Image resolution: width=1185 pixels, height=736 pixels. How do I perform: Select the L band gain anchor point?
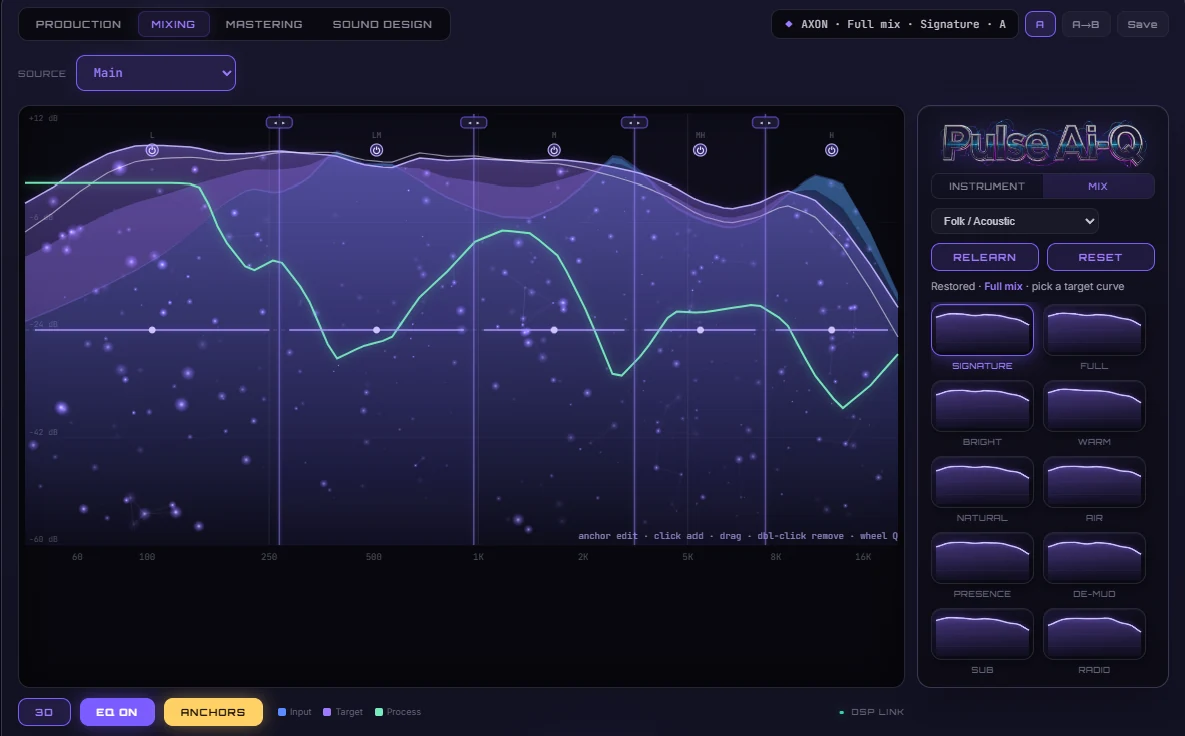152,330
